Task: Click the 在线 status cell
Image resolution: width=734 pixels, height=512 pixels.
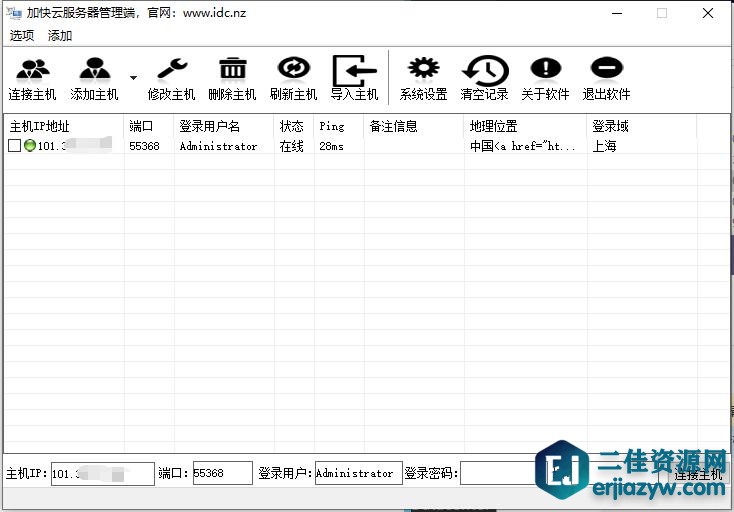Action: click(291, 146)
